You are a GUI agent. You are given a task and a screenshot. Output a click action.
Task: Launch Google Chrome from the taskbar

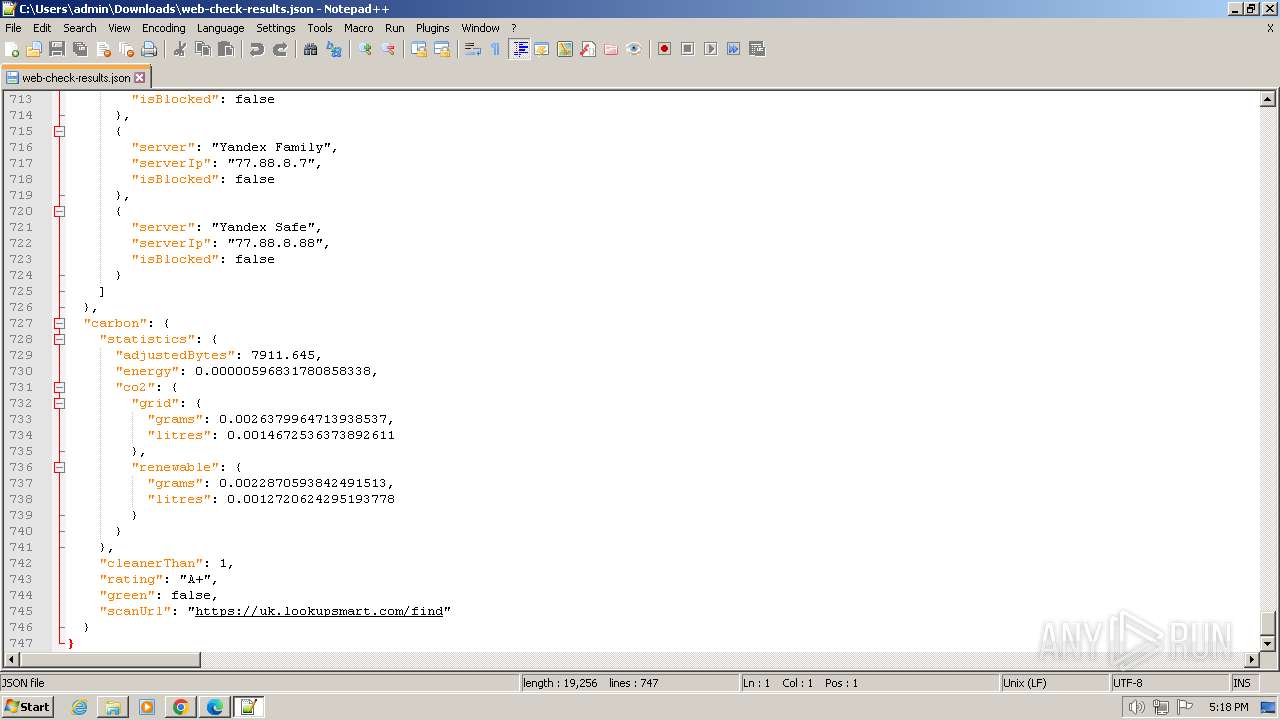[181, 707]
